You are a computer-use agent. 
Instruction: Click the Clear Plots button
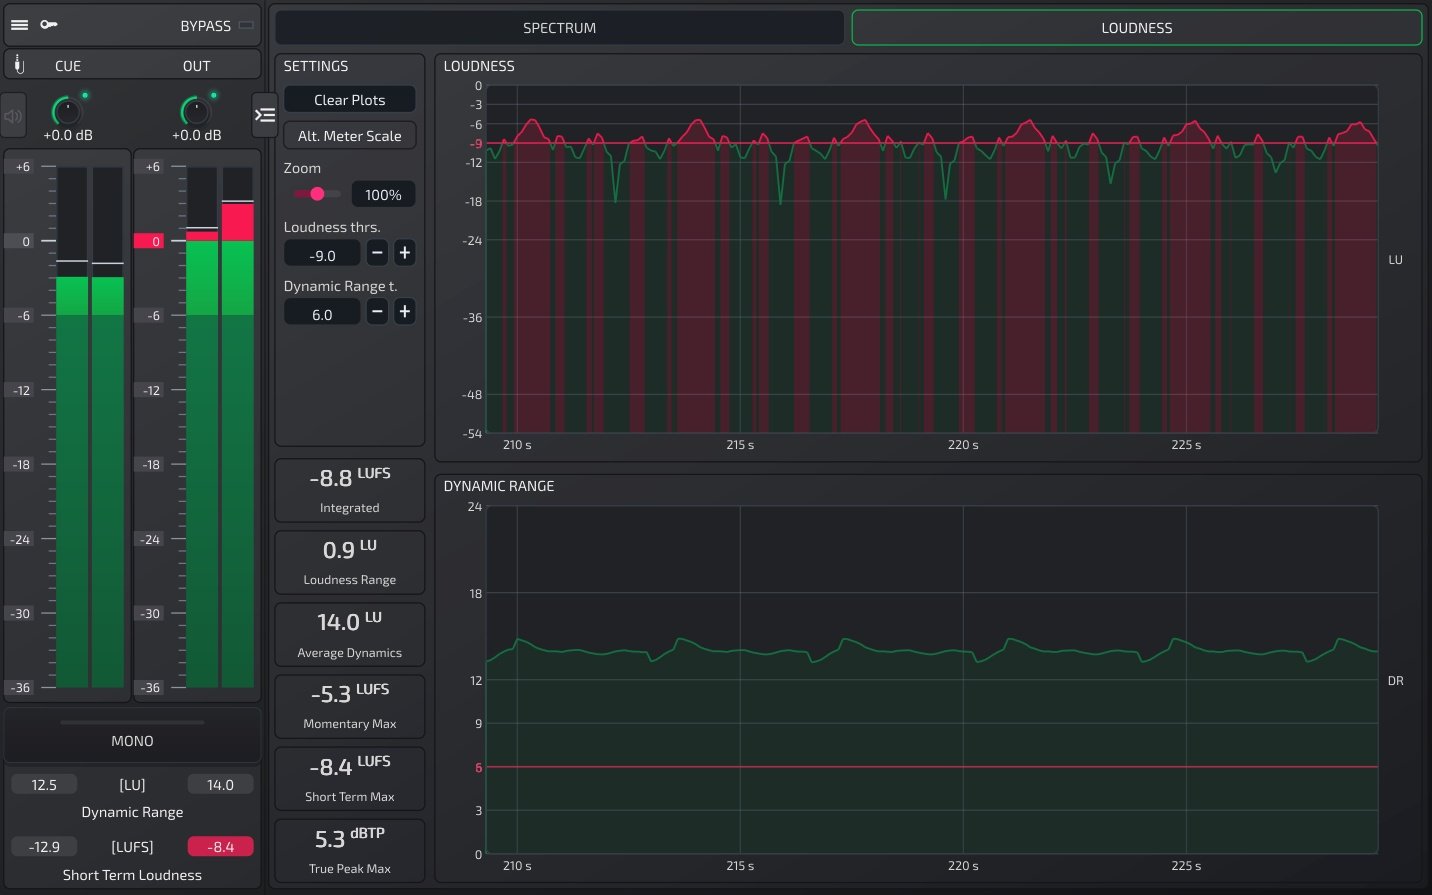[350, 100]
